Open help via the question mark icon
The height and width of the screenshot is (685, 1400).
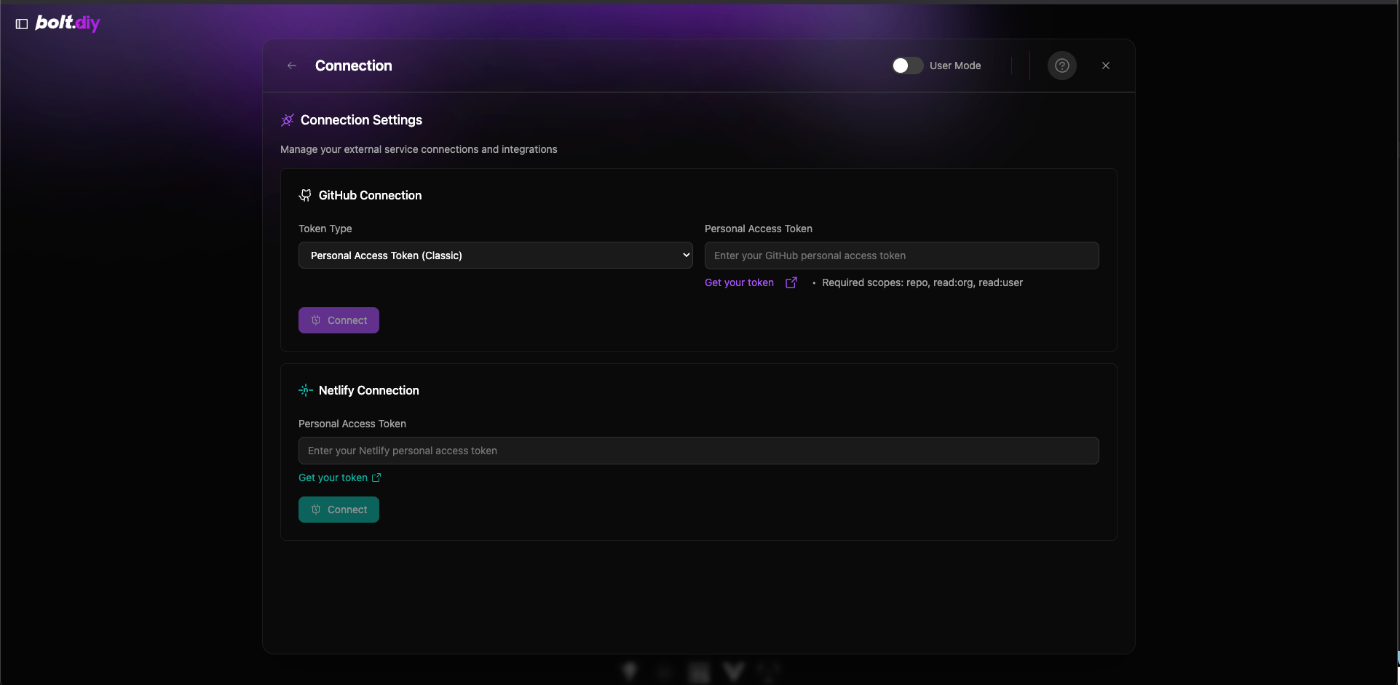pyautogui.click(x=1062, y=66)
